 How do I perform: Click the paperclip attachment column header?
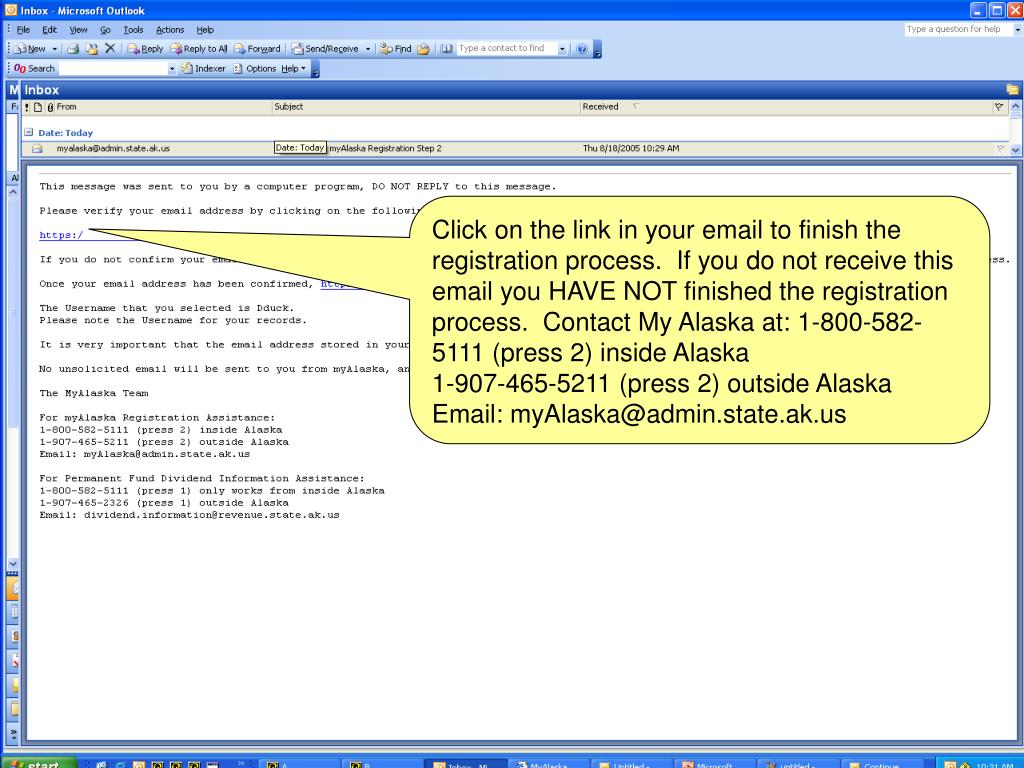tap(50, 107)
